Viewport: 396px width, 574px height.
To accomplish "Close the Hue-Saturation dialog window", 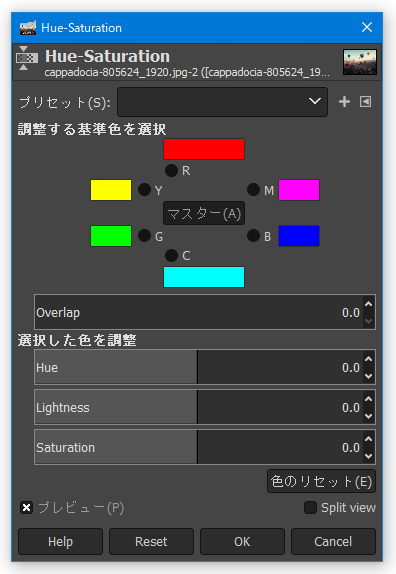I will point(367,27).
